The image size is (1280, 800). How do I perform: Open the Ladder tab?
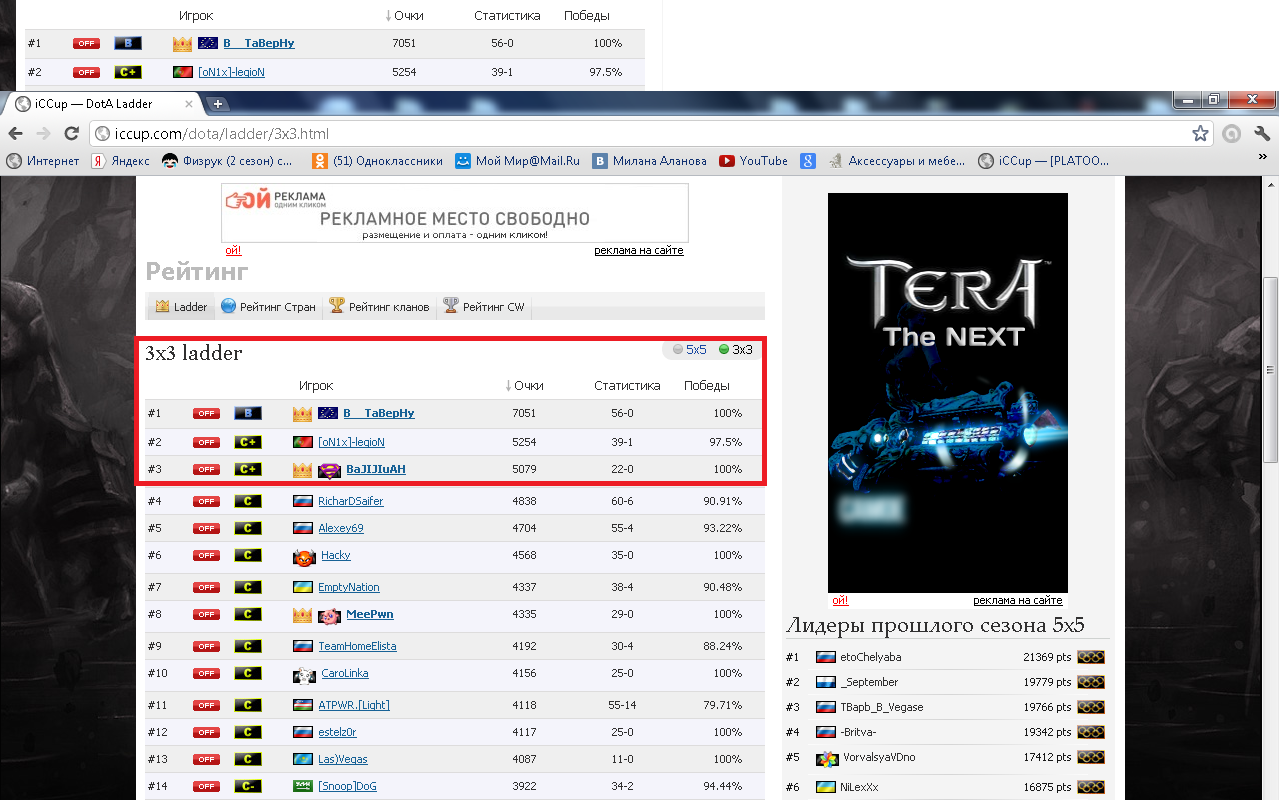pos(181,307)
